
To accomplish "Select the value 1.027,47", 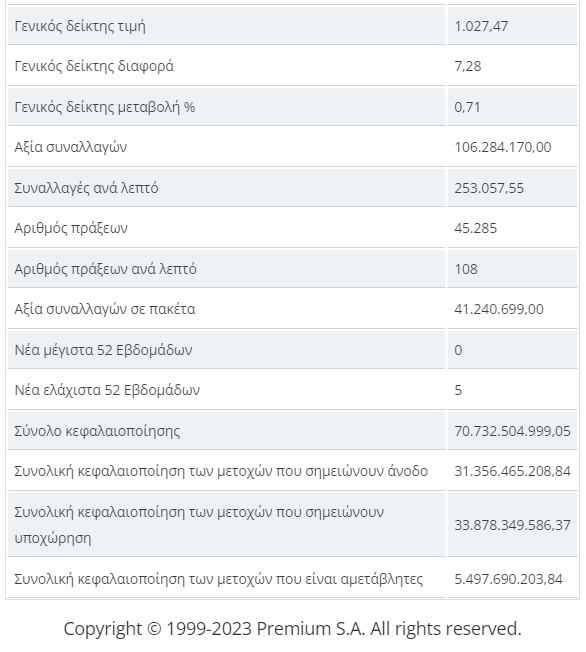I will click(481, 26).
